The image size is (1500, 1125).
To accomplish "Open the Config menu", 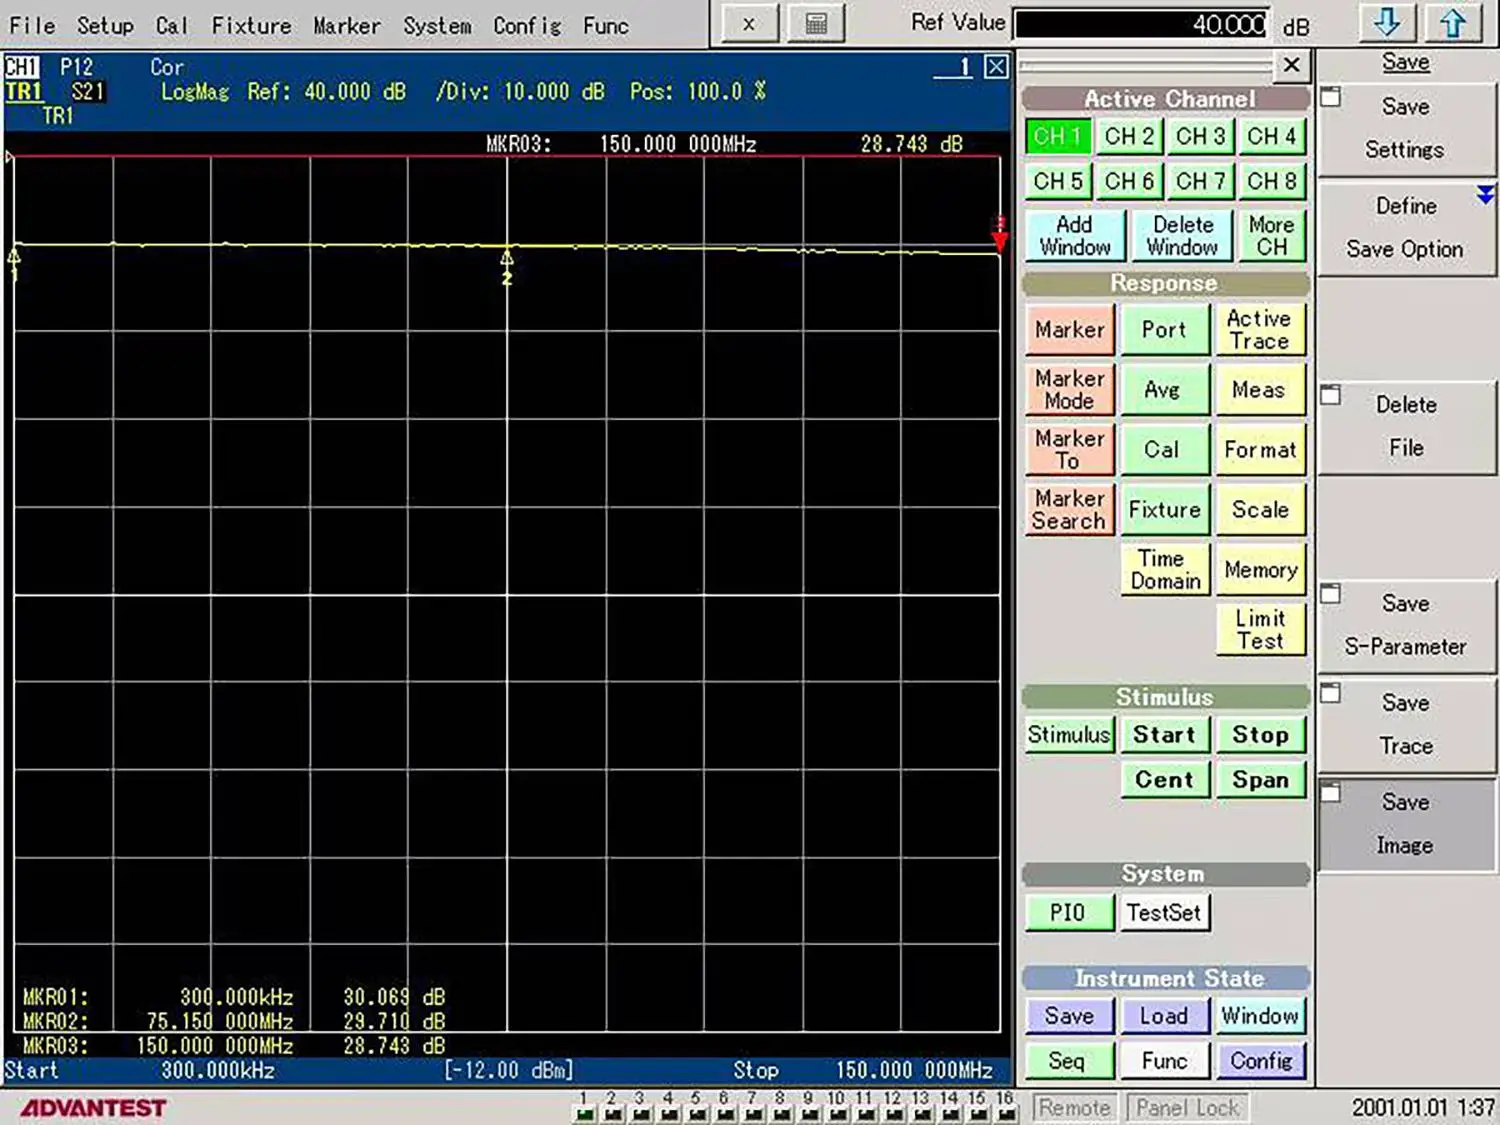I will click(x=527, y=25).
